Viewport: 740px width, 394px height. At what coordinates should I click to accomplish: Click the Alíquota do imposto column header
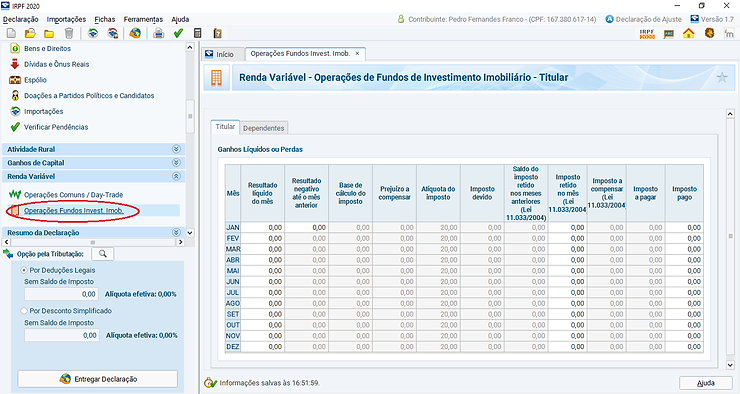[x=438, y=193]
